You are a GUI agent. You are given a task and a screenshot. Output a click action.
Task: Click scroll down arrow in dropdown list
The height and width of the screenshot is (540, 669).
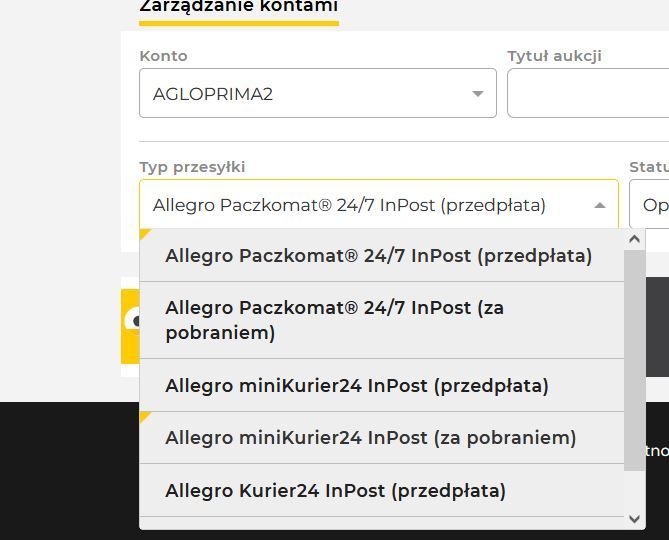coord(634,519)
